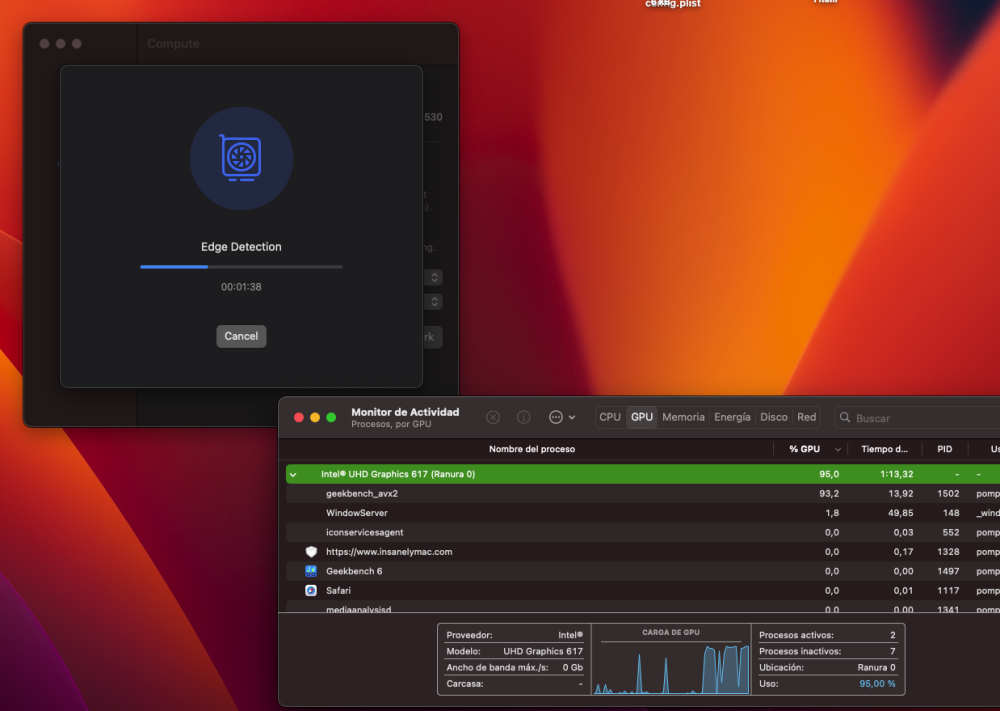Sort by the % GPU column header

pyautogui.click(x=811, y=449)
